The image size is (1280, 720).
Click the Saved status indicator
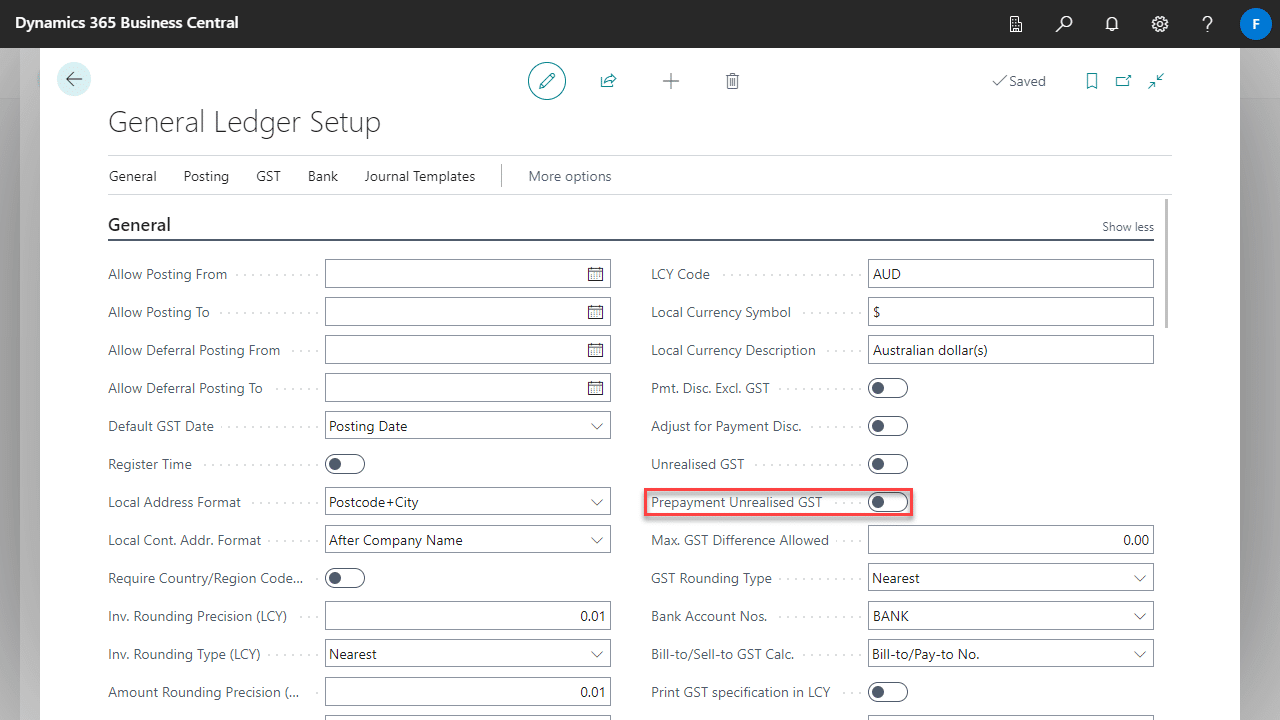1018,81
